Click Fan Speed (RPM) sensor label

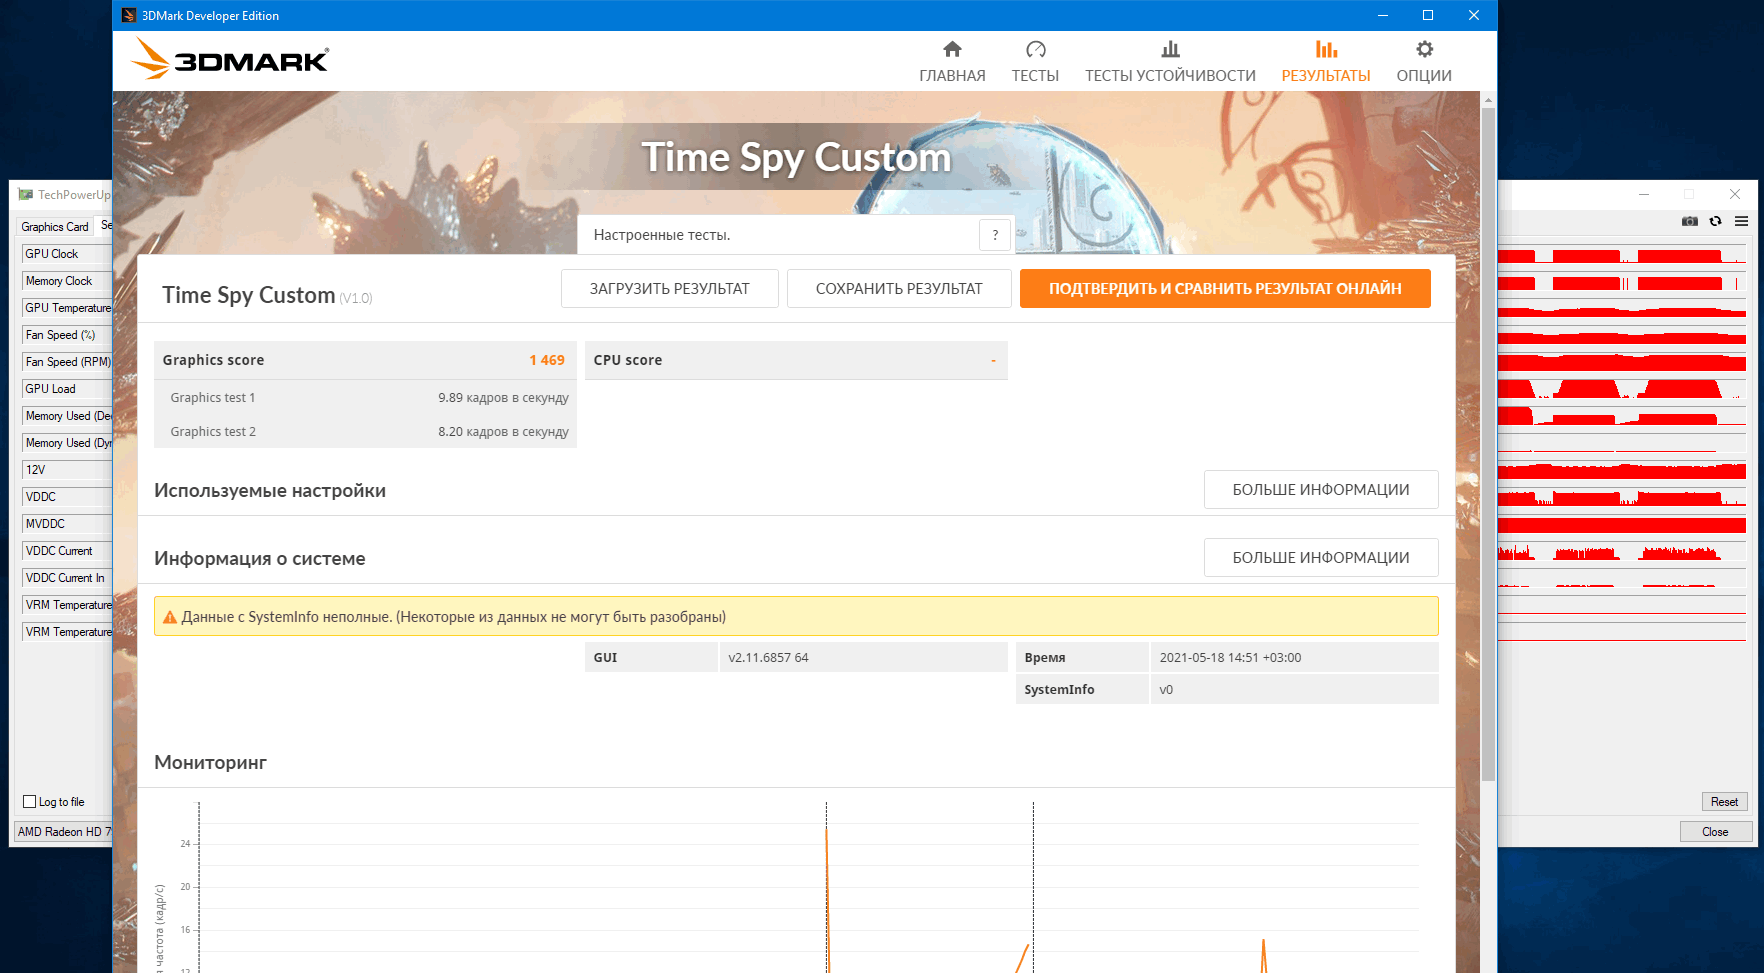point(68,362)
